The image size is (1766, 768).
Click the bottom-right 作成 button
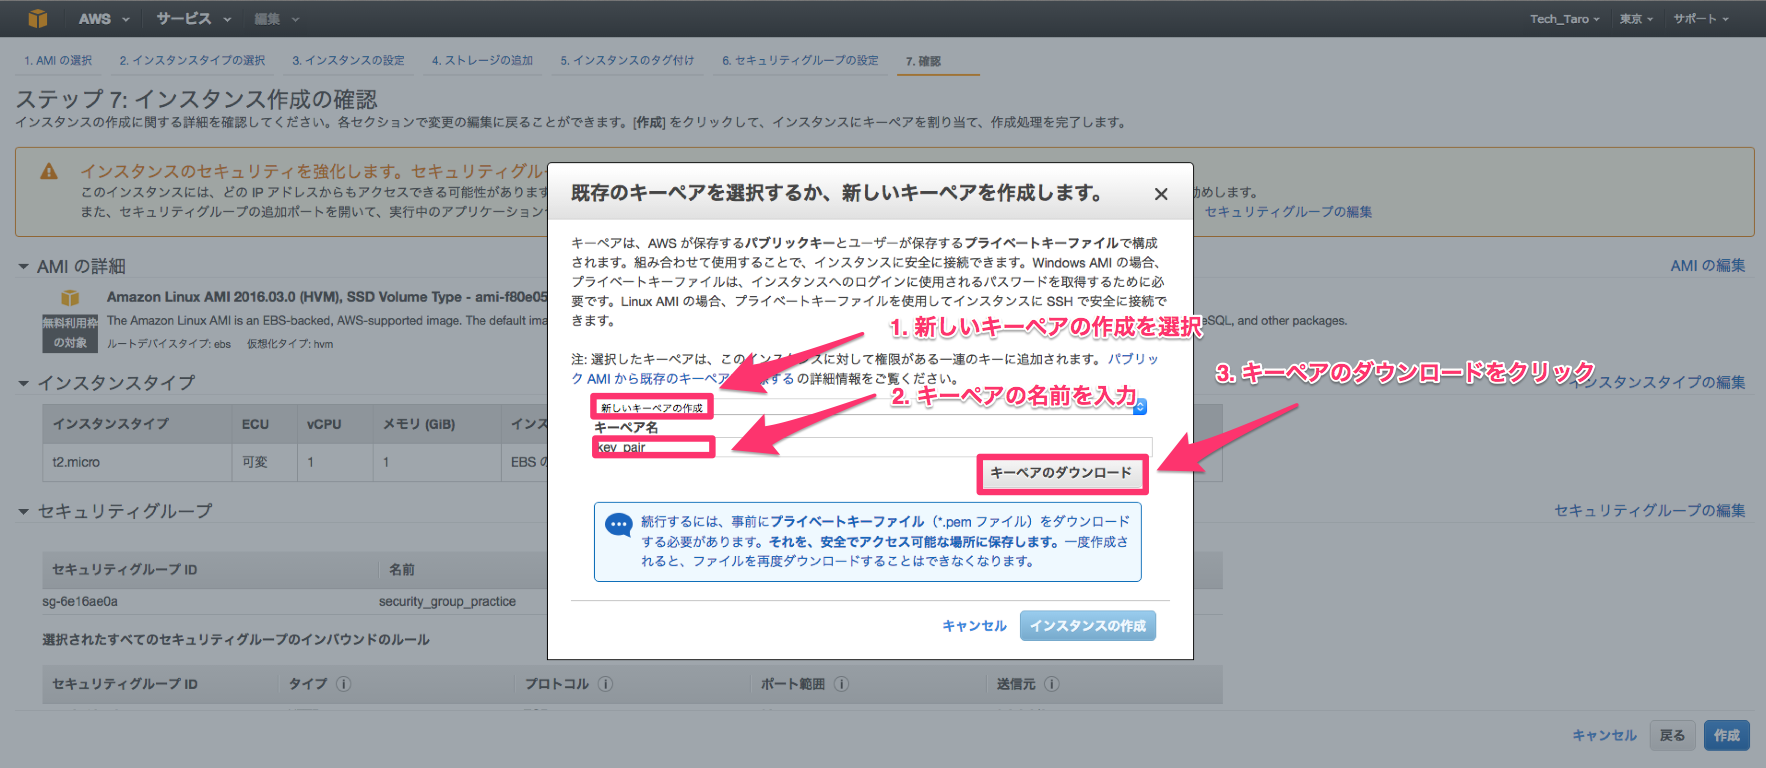coord(1727,735)
